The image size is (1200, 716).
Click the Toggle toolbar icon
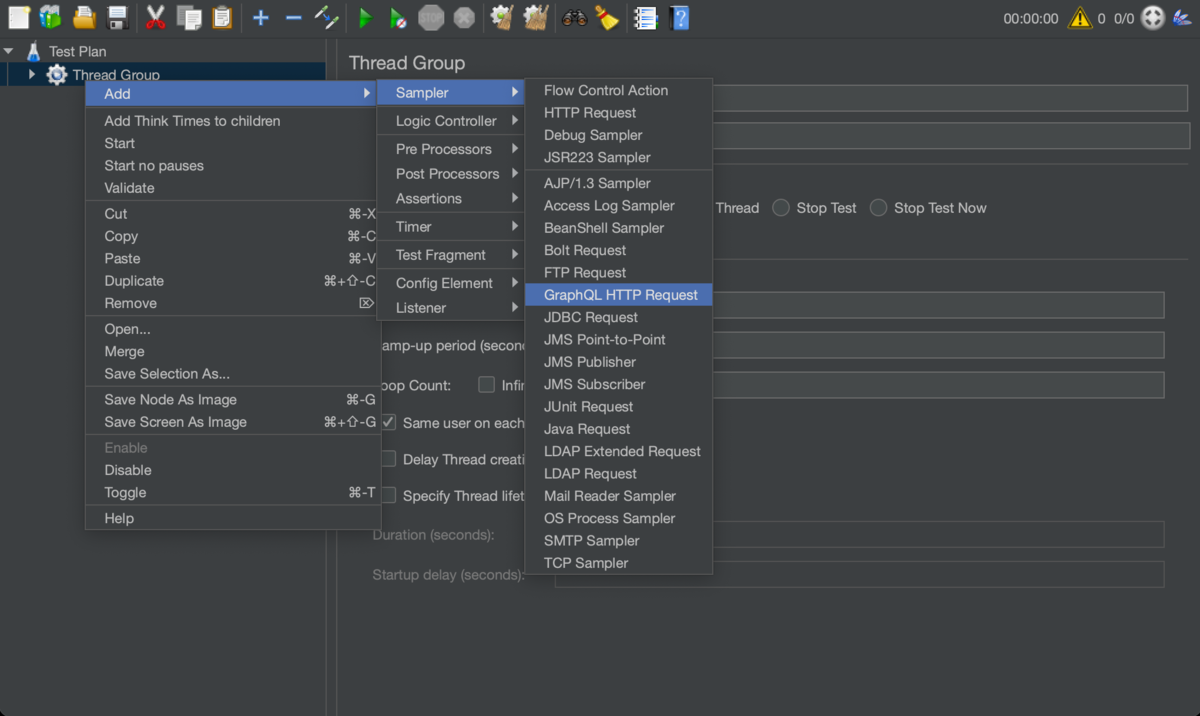click(326, 17)
